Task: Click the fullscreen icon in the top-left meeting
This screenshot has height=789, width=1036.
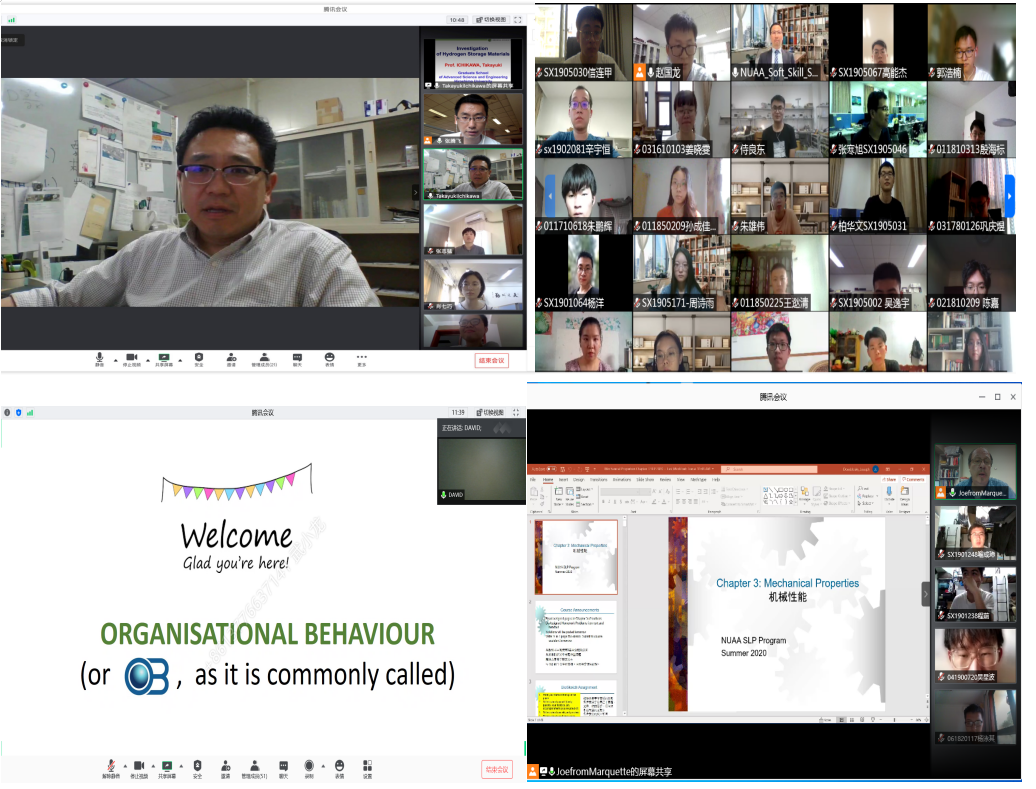Action: point(518,20)
